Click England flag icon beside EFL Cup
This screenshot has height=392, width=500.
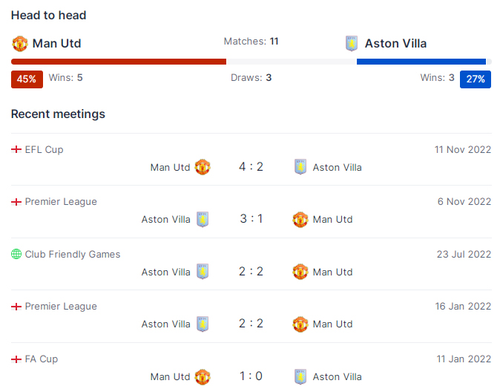[16, 149]
